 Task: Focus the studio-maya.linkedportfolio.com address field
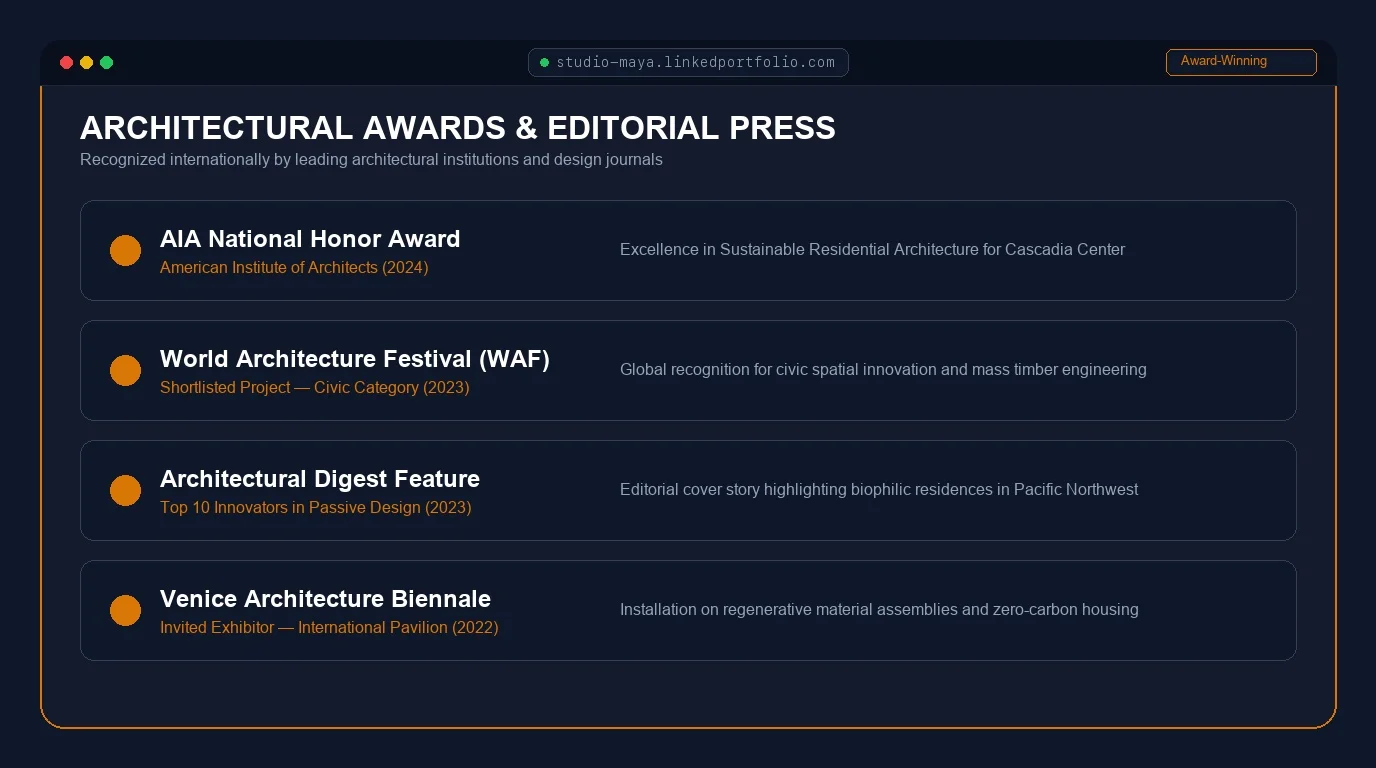pyautogui.click(x=688, y=62)
